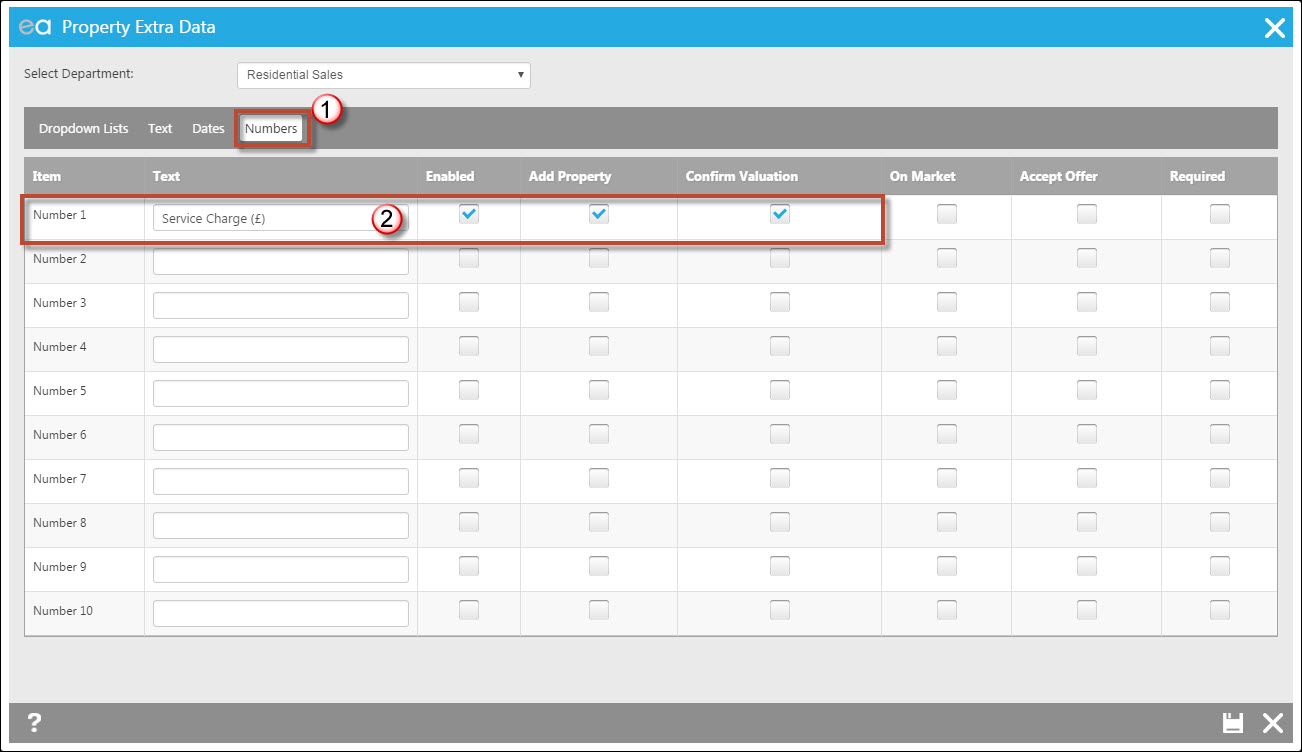Click the Number 7 text field

point(281,482)
